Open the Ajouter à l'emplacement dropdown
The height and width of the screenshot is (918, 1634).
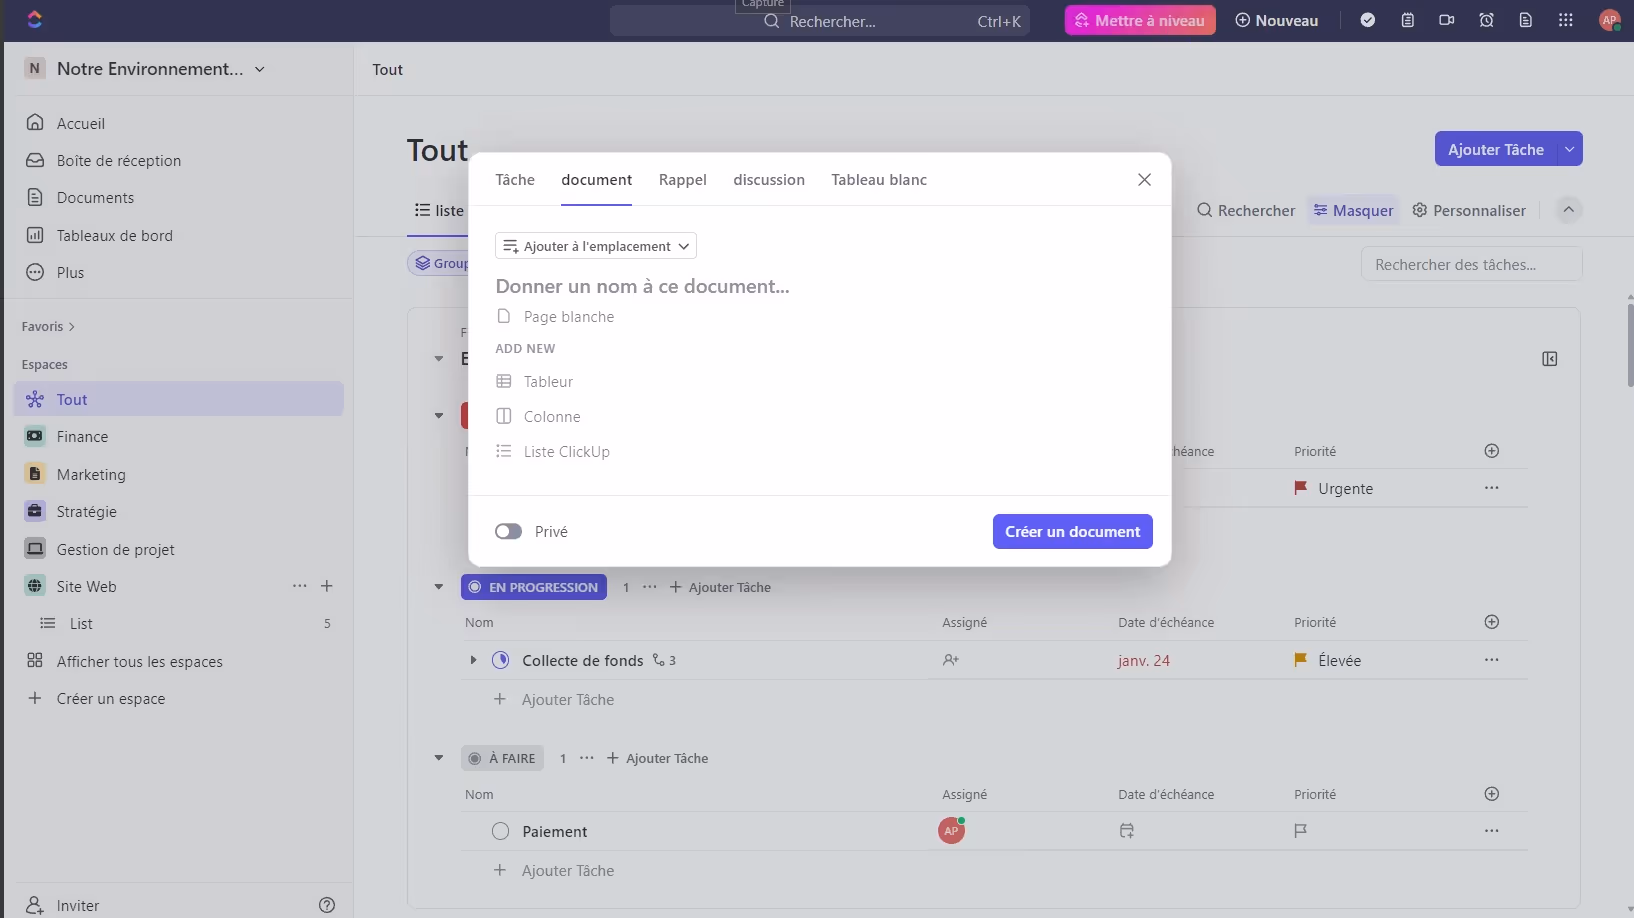click(x=596, y=246)
